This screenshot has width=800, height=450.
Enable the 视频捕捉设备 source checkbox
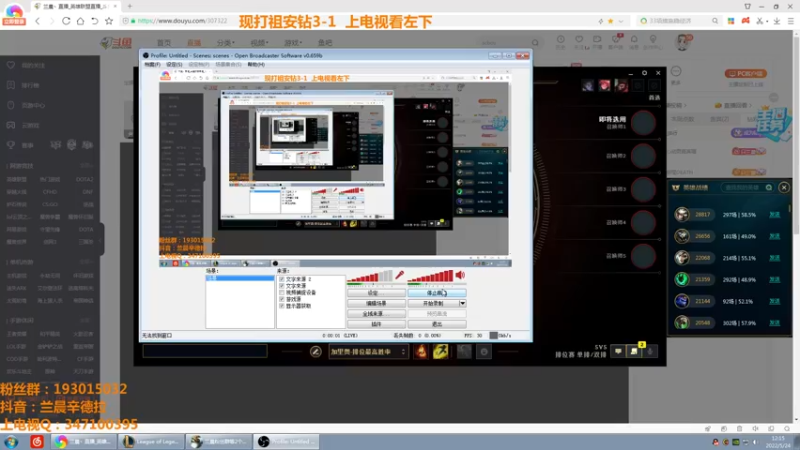pyautogui.click(x=282, y=293)
